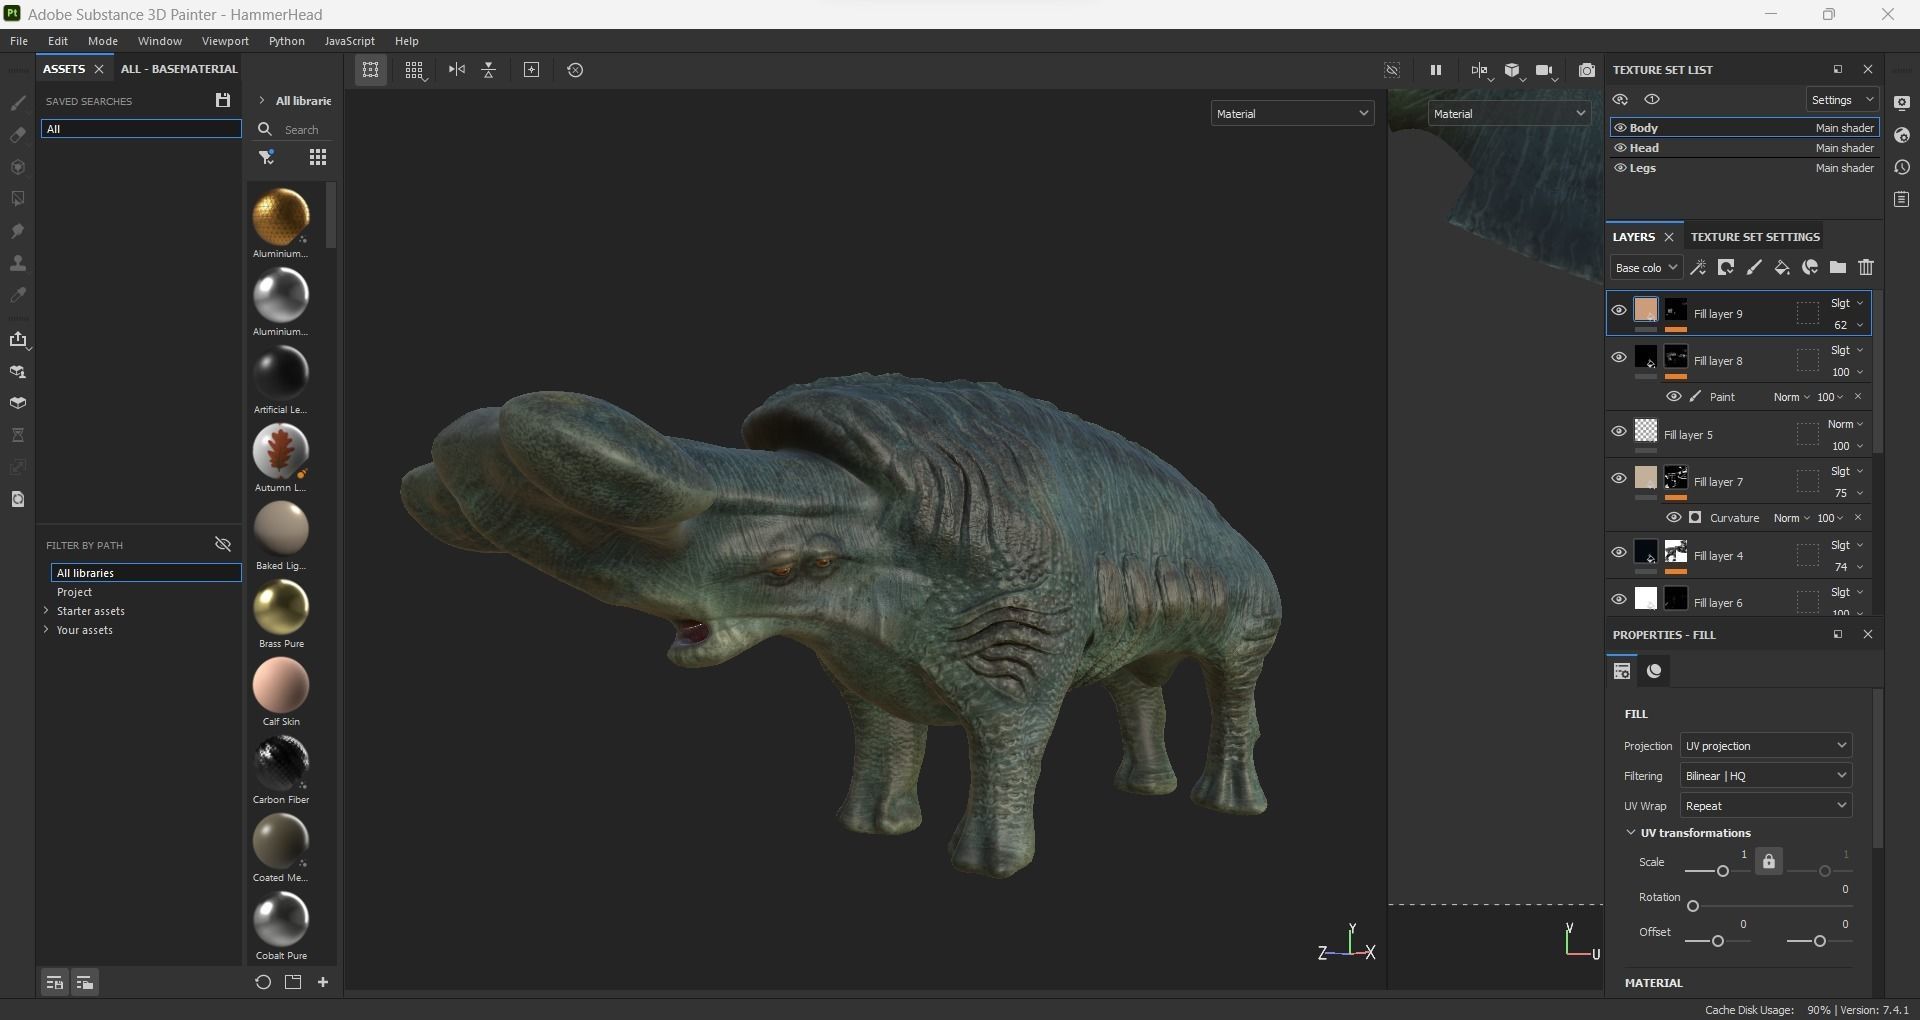
Task: Select the Polygon fill tool
Action: pos(18,199)
